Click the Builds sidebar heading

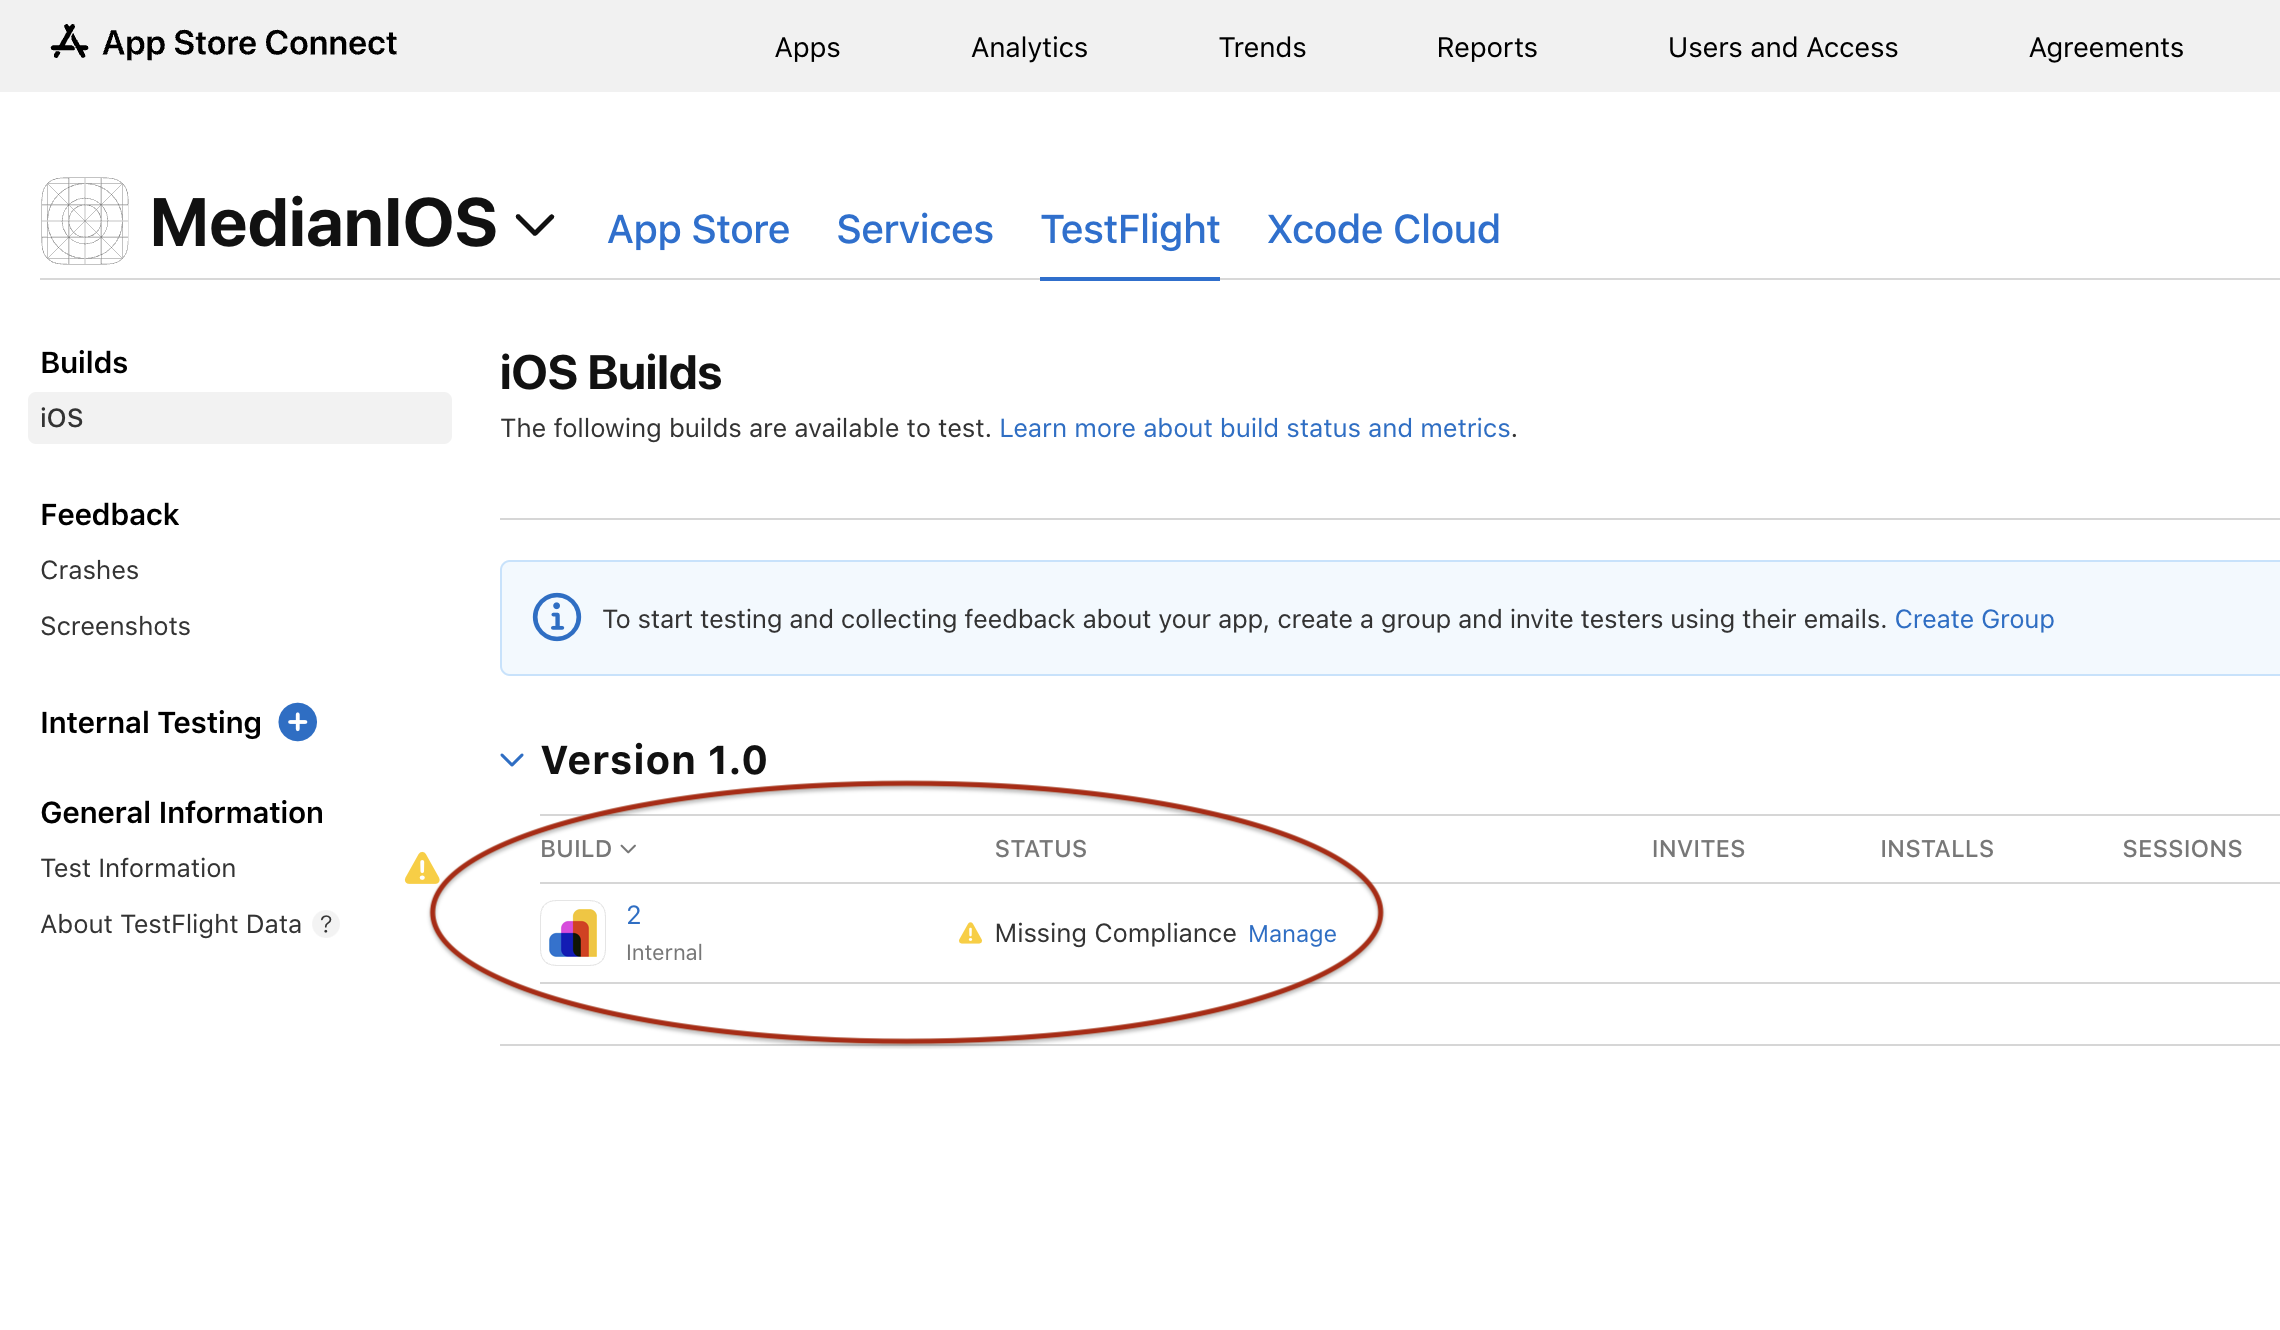point(84,362)
